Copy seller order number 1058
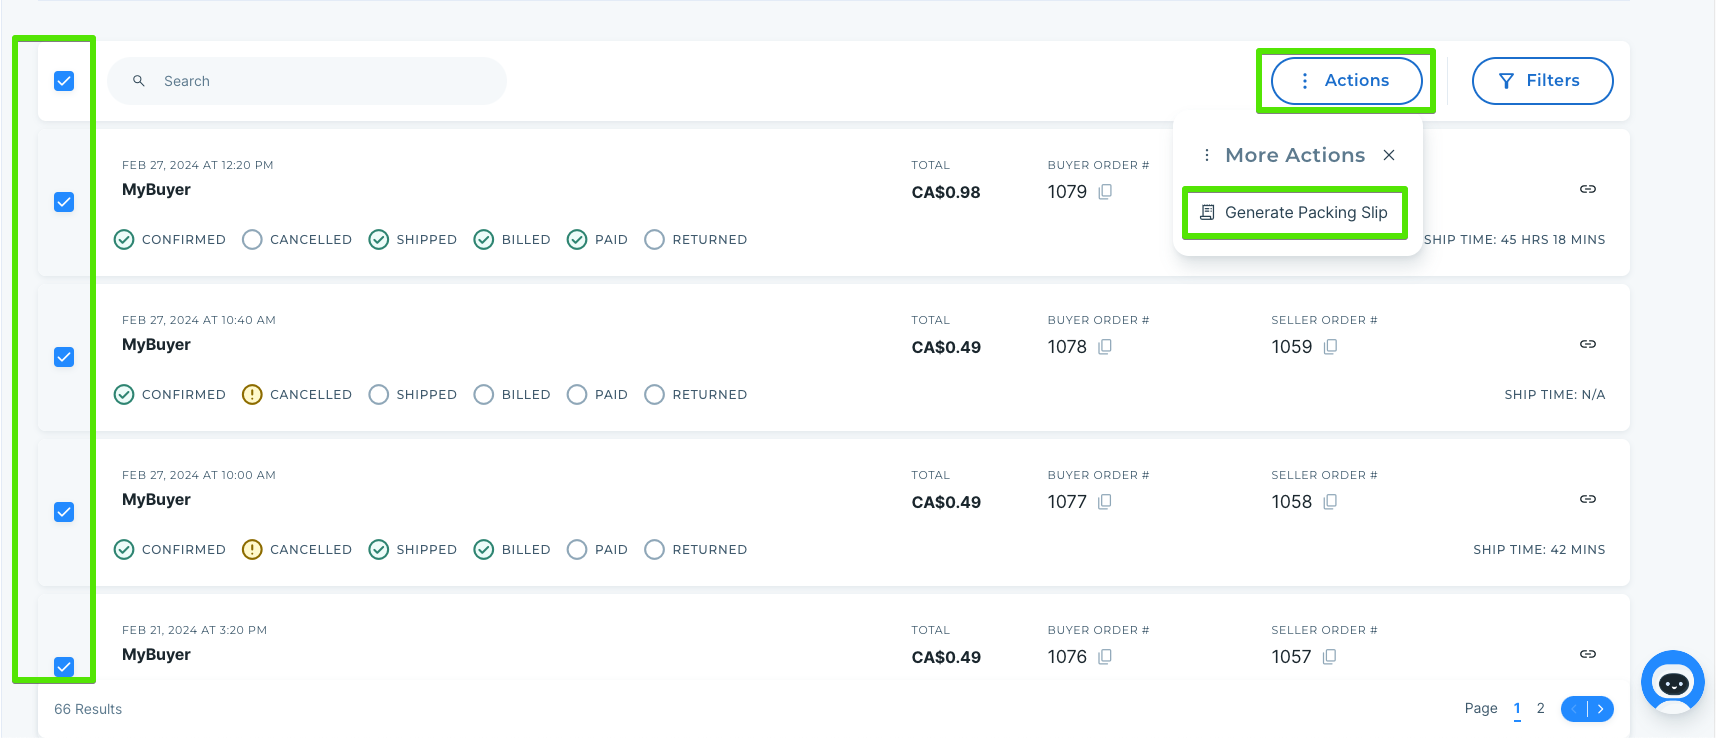This screenshot has width=1716, height=738. click(x=1330, y=502)
